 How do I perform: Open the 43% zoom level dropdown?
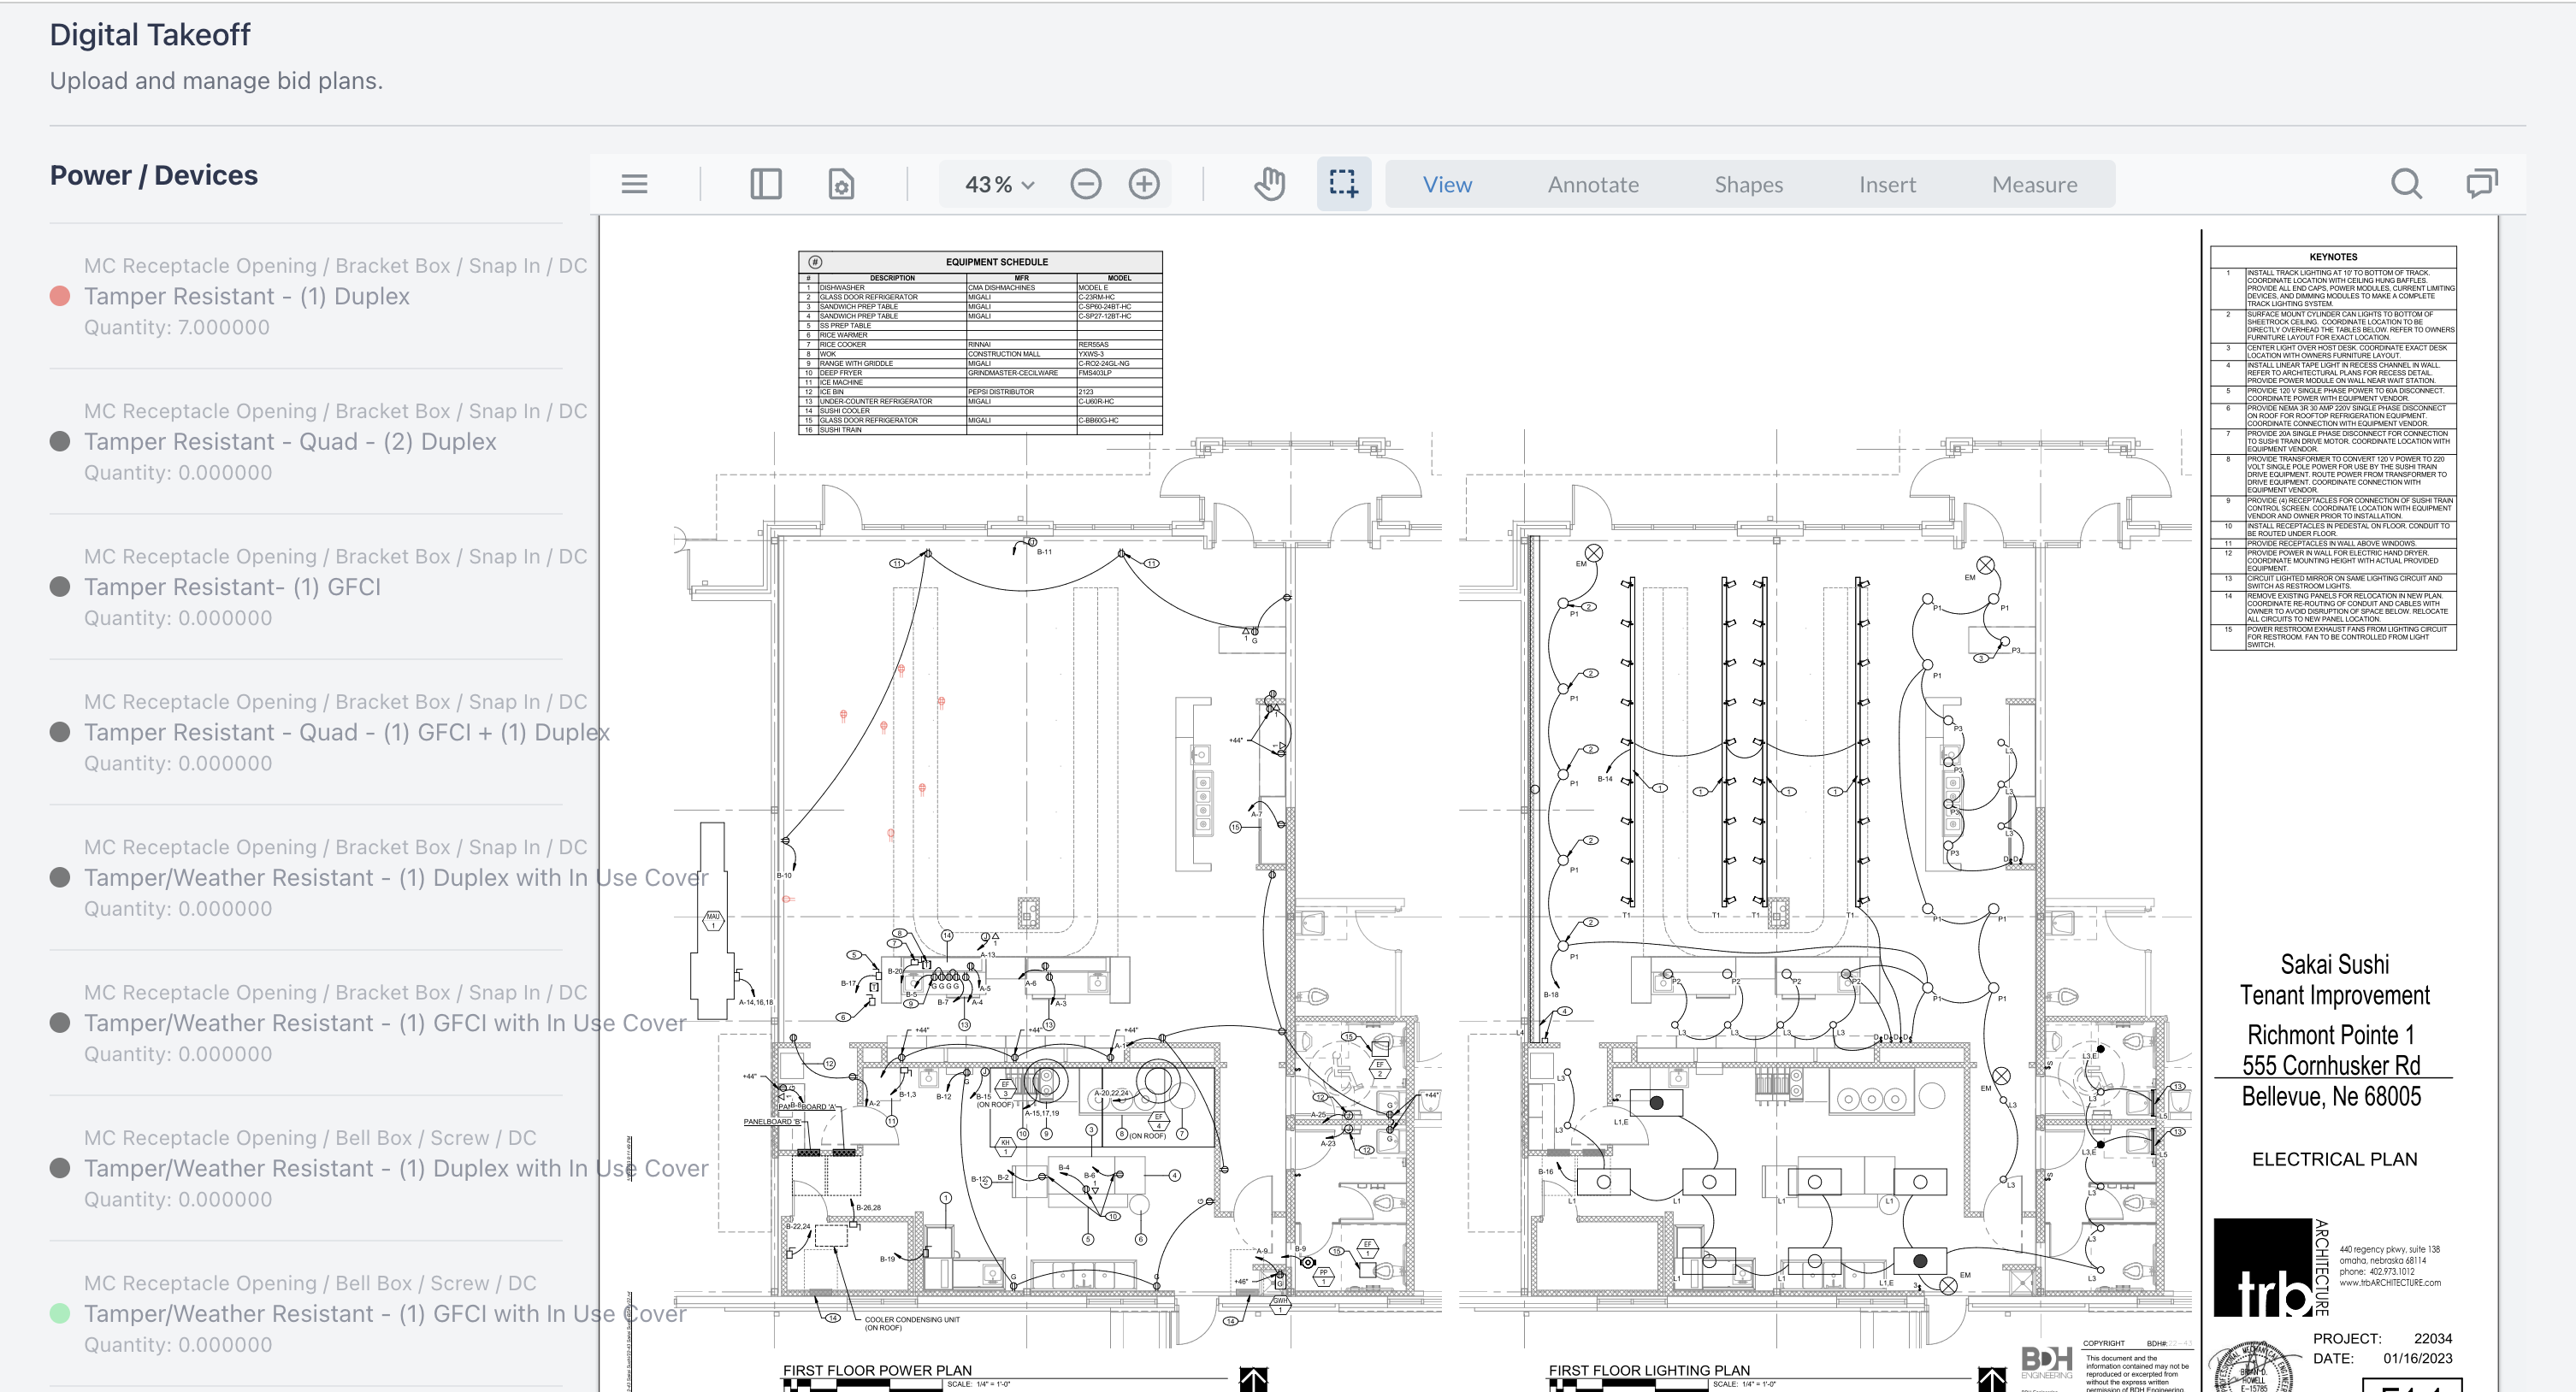tap(999, 184)
